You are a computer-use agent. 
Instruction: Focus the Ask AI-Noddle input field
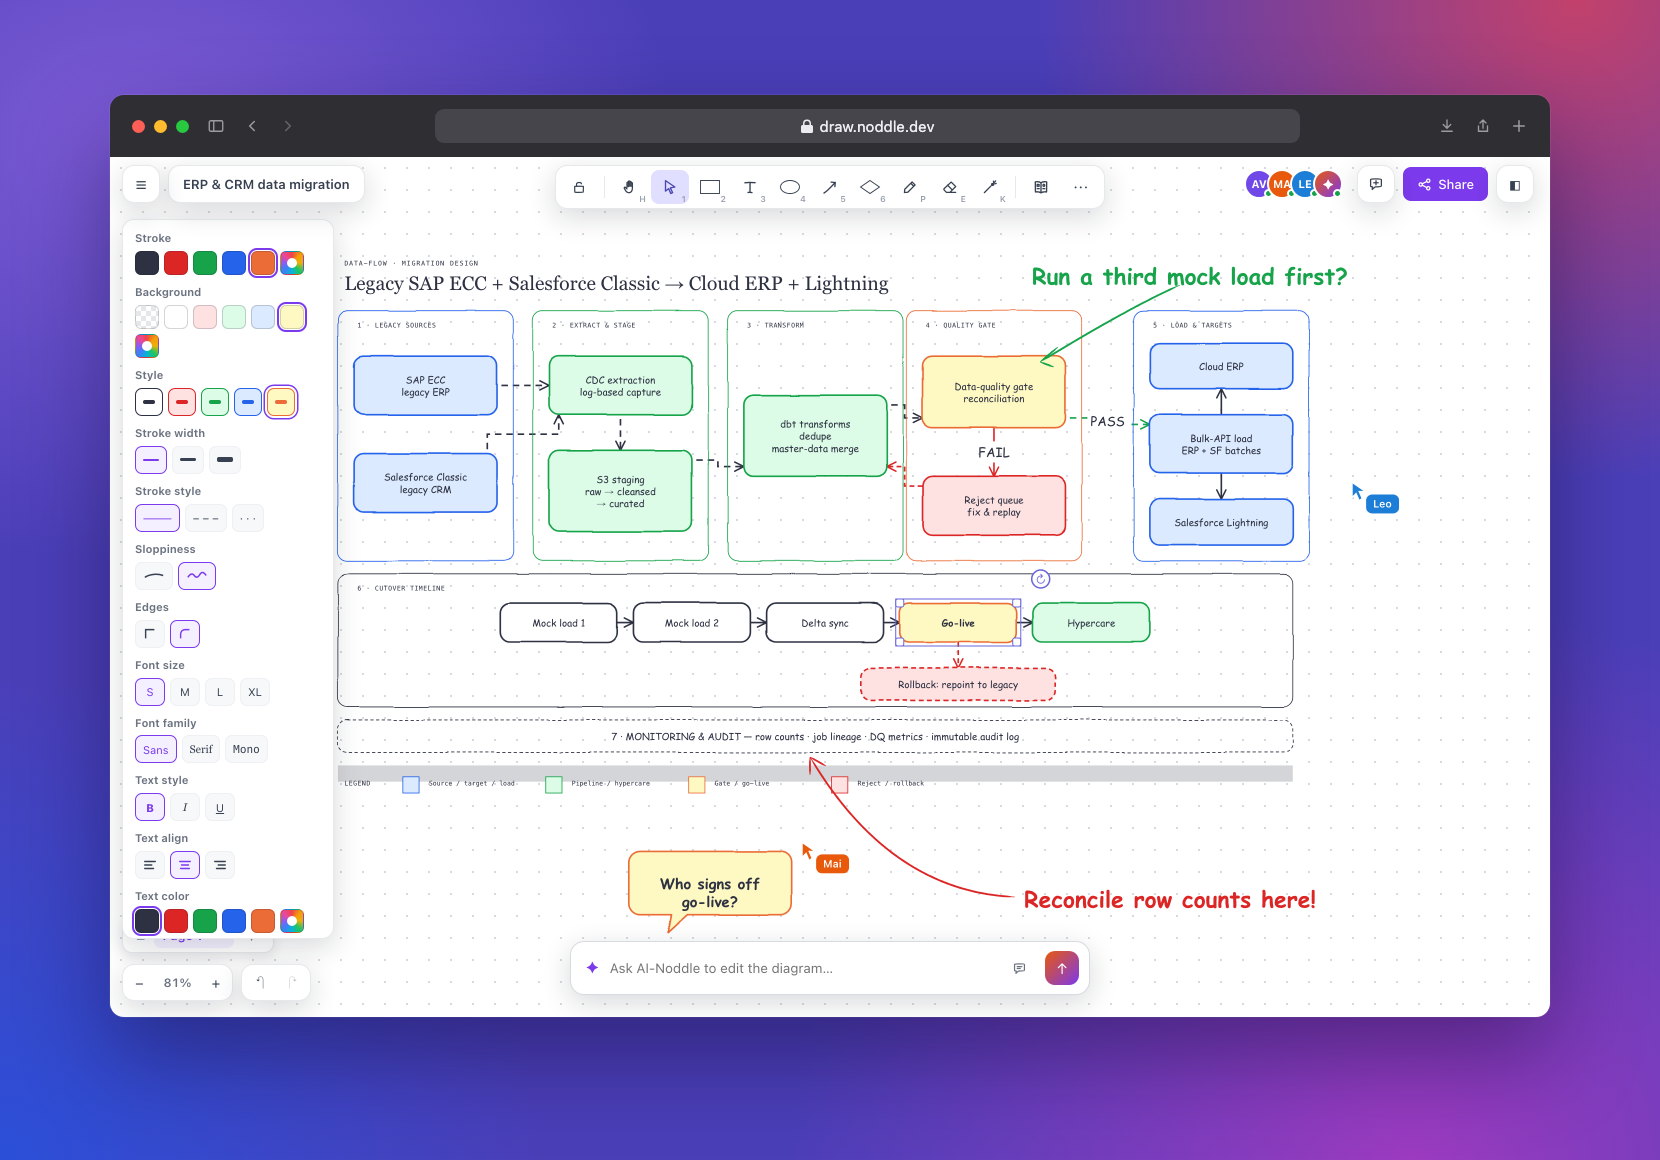(800, 968)
